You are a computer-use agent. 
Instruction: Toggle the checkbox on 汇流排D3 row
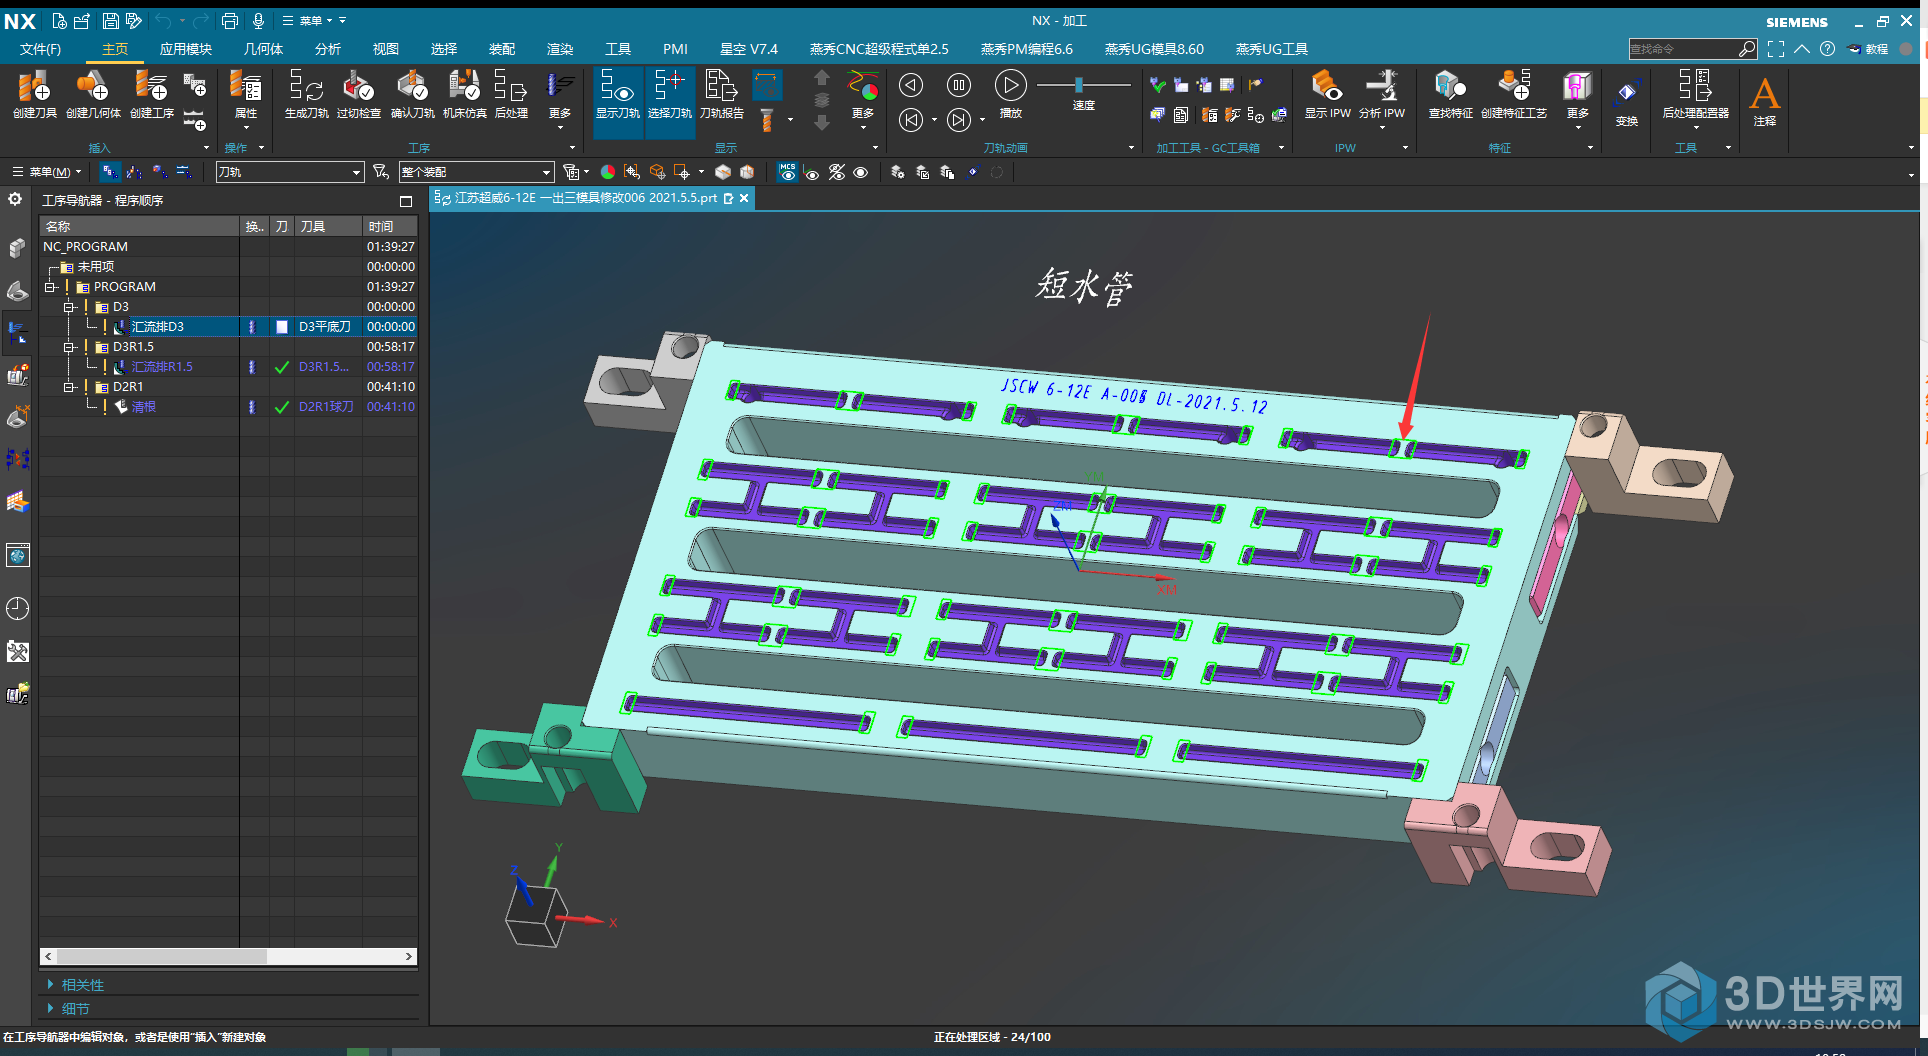(x=282, y=327)
